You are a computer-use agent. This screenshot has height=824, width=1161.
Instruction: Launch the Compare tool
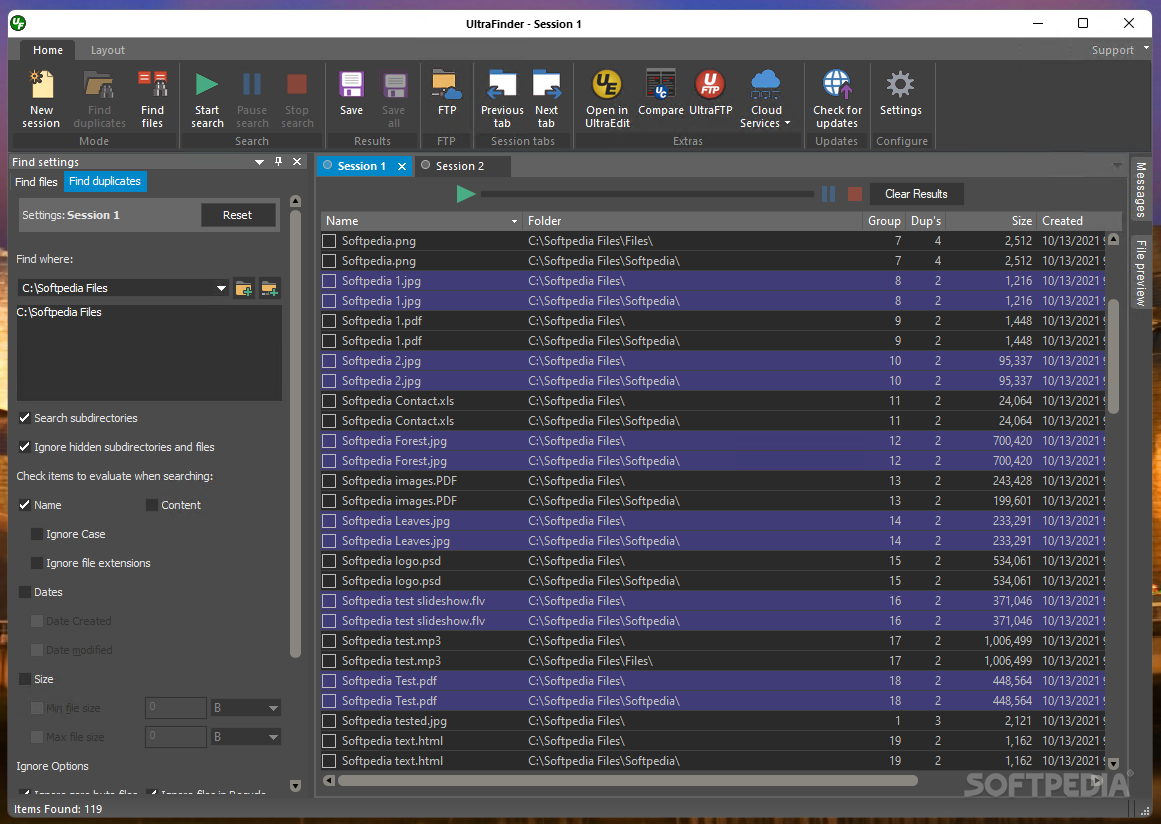[660, 95]
